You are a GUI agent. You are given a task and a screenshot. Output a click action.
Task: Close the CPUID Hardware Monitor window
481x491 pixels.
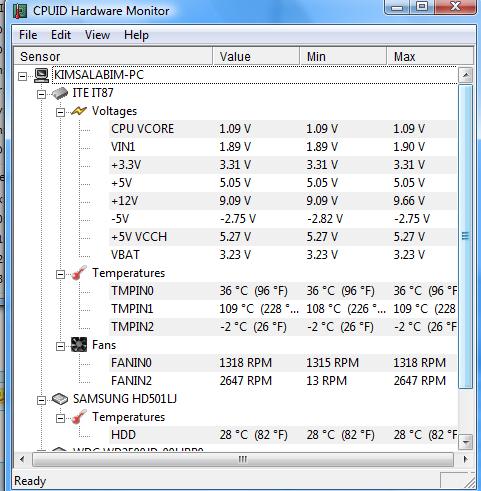pyautogui.click(x=455, y=6)
